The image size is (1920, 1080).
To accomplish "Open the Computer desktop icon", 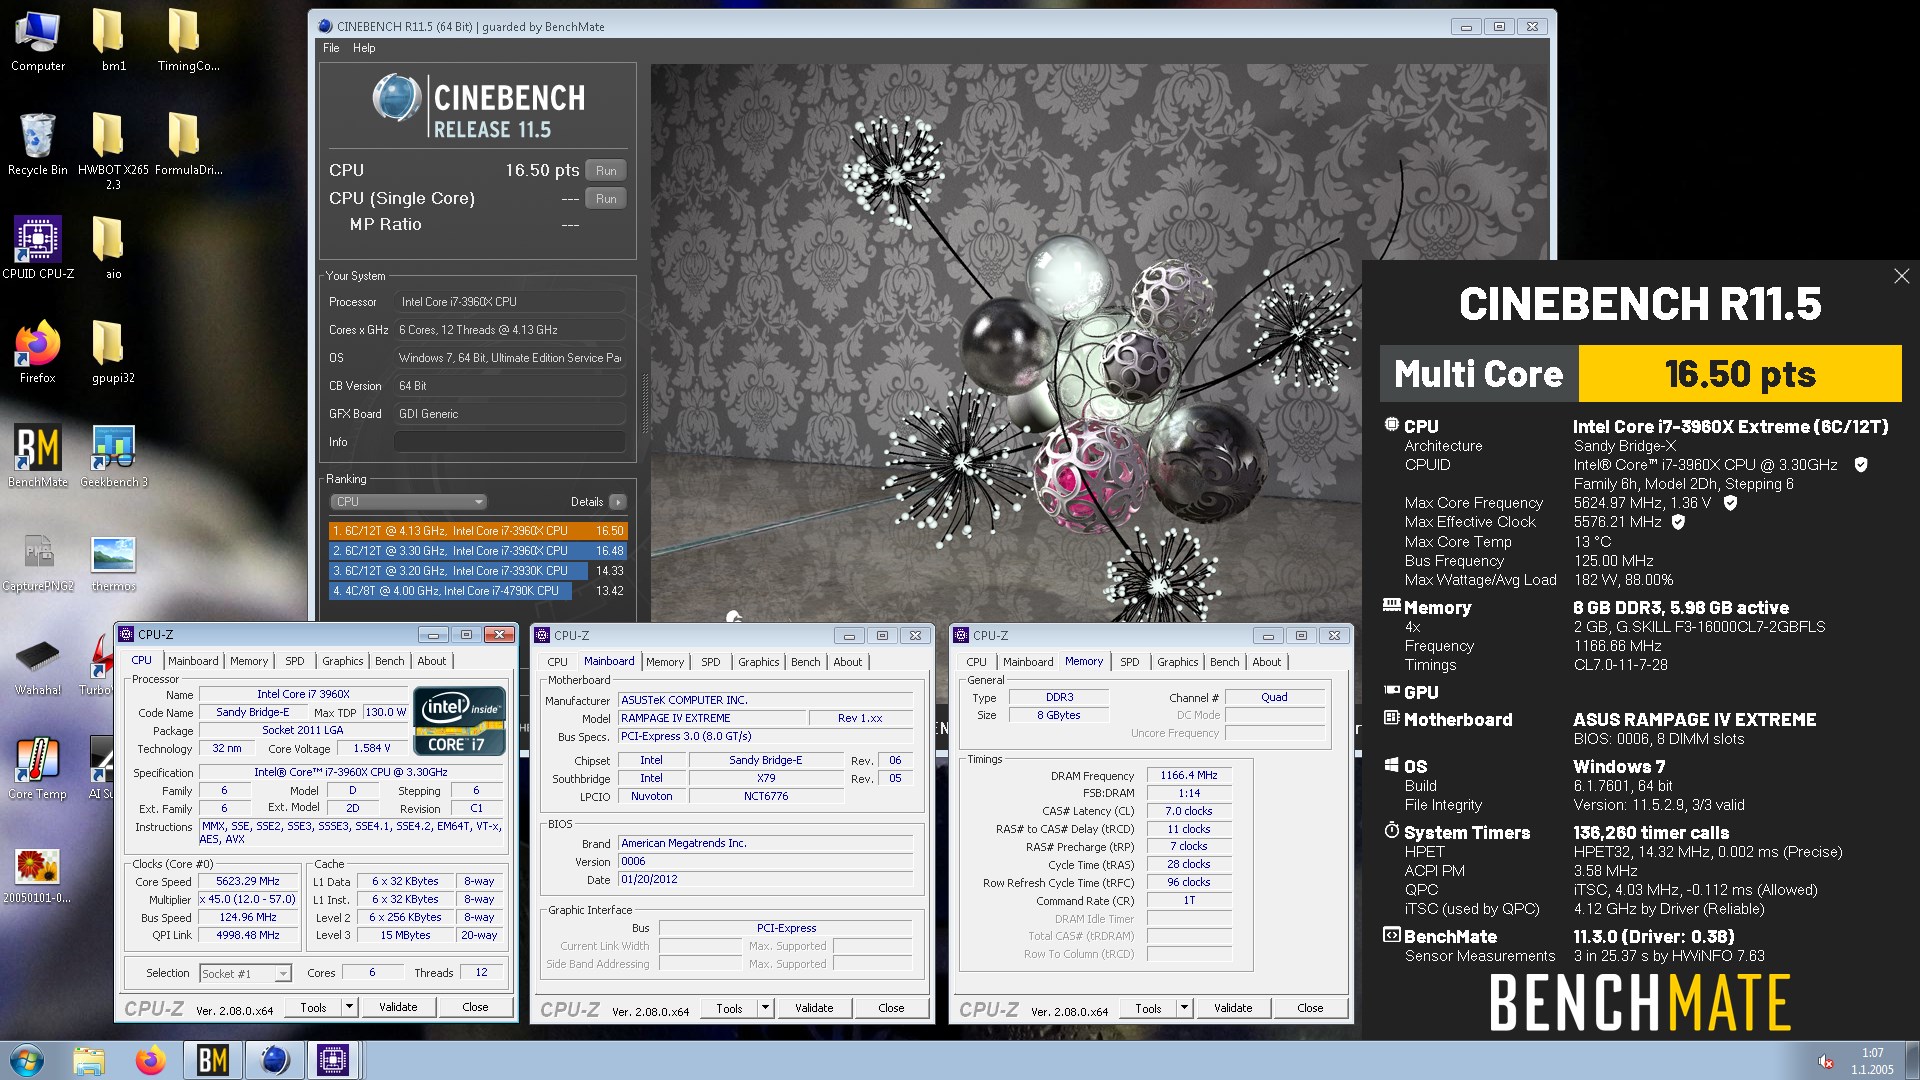I will click(37, 40).
